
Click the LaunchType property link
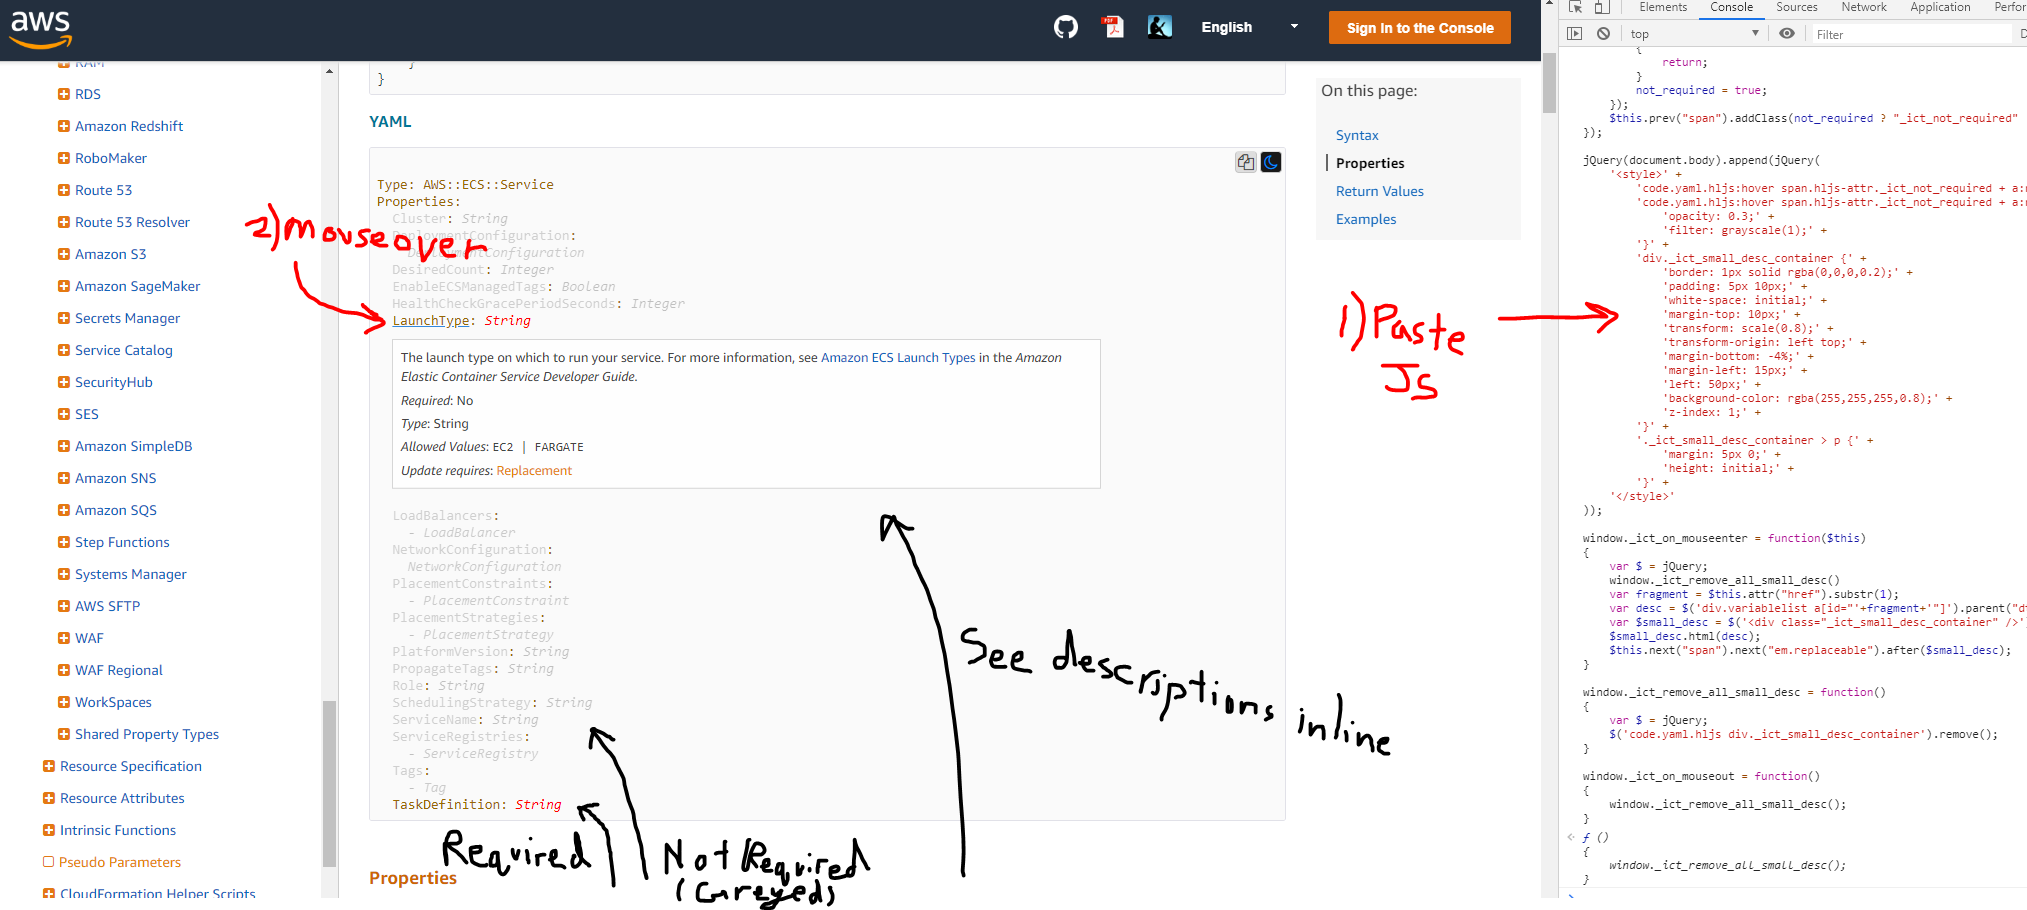coord(431,320)
